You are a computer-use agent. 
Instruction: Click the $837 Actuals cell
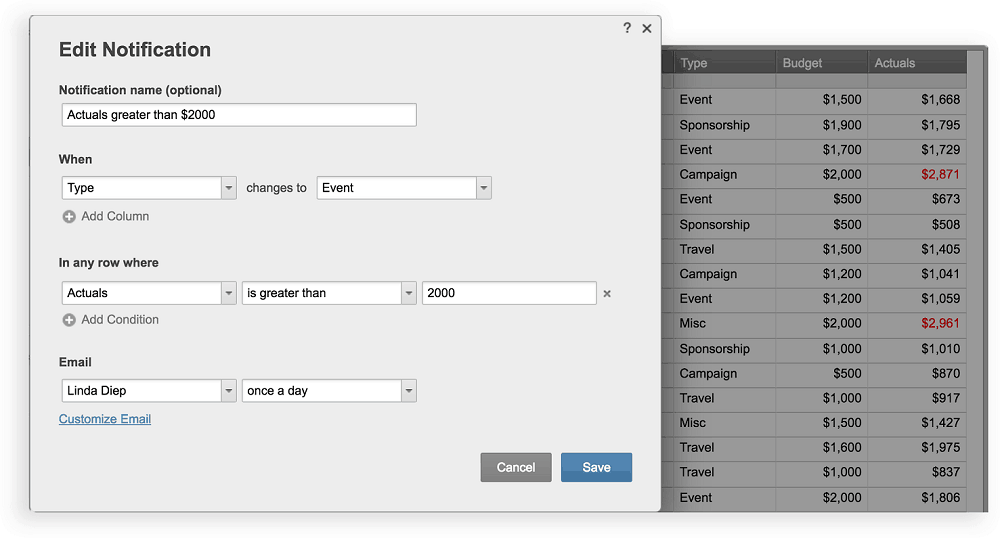point(917,472)
